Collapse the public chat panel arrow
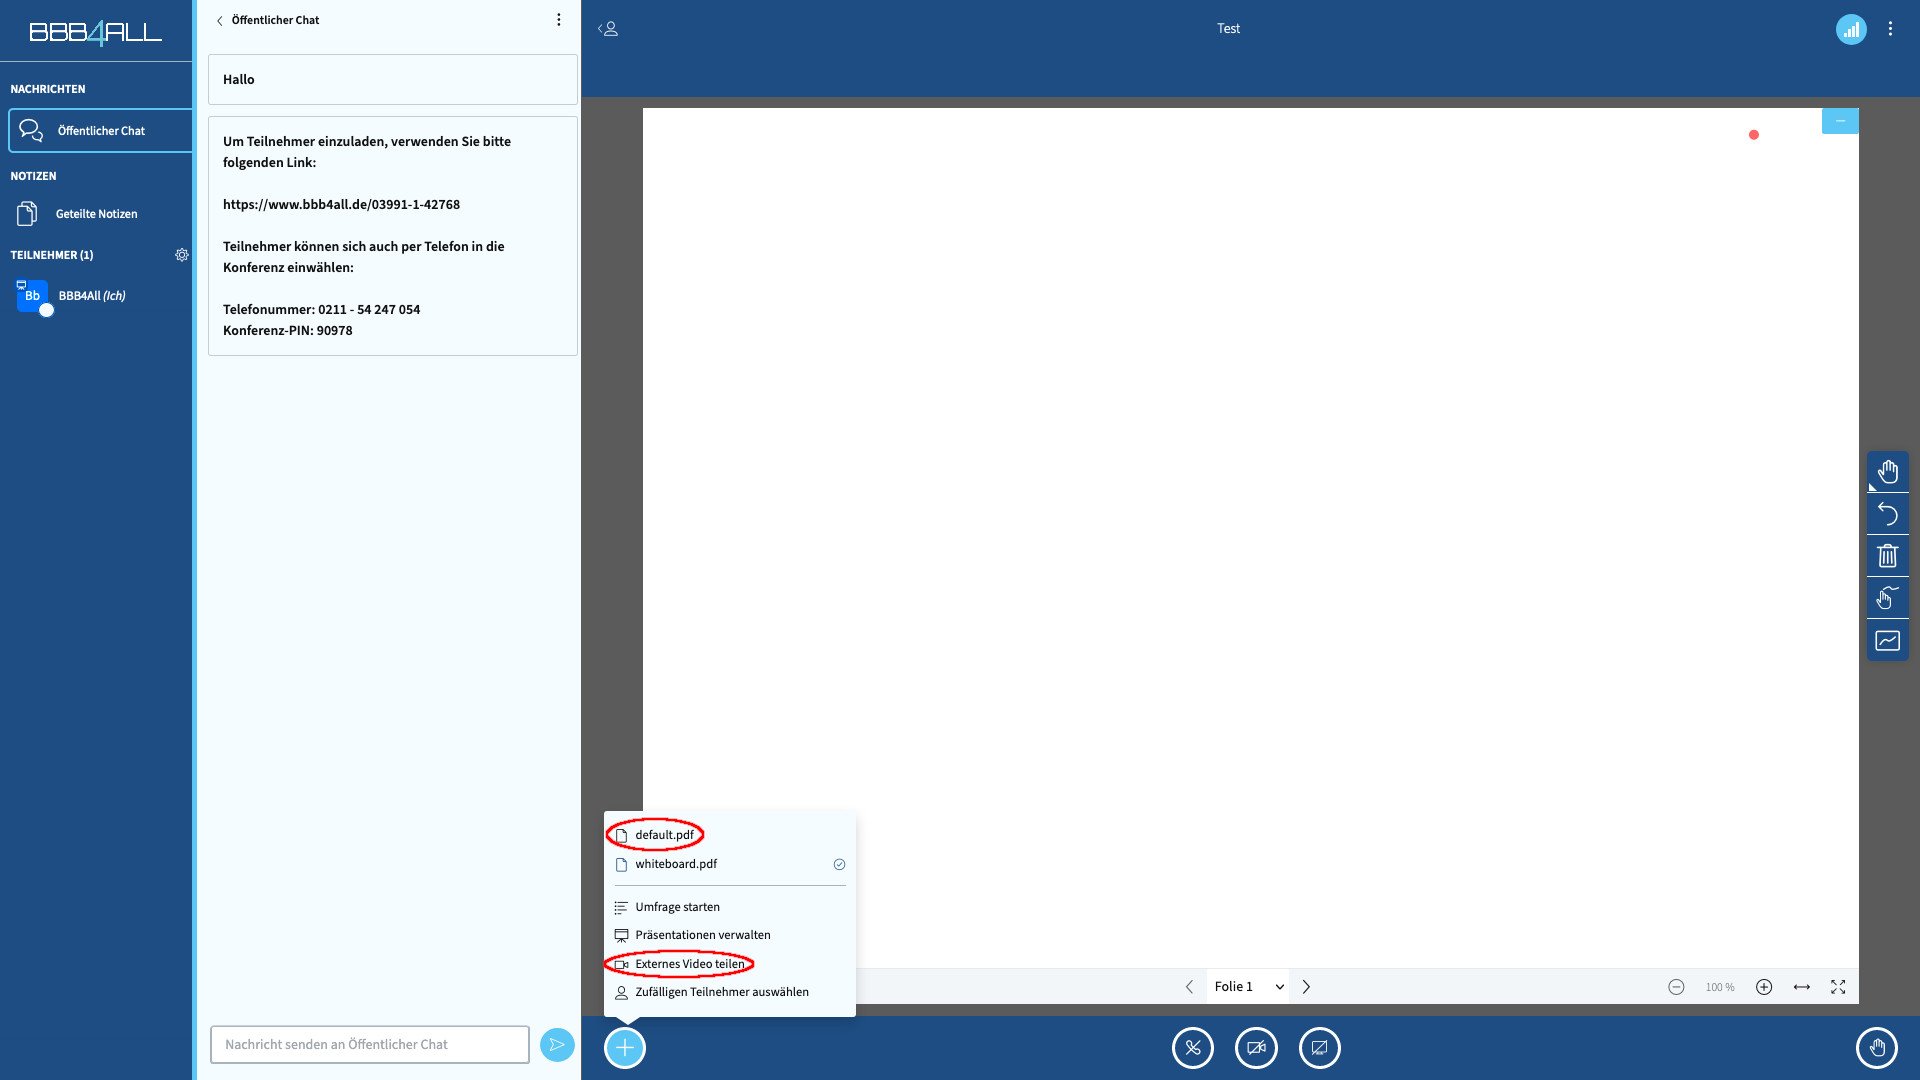This screenshot has height=1080, width=1920. tap(220, 21)
